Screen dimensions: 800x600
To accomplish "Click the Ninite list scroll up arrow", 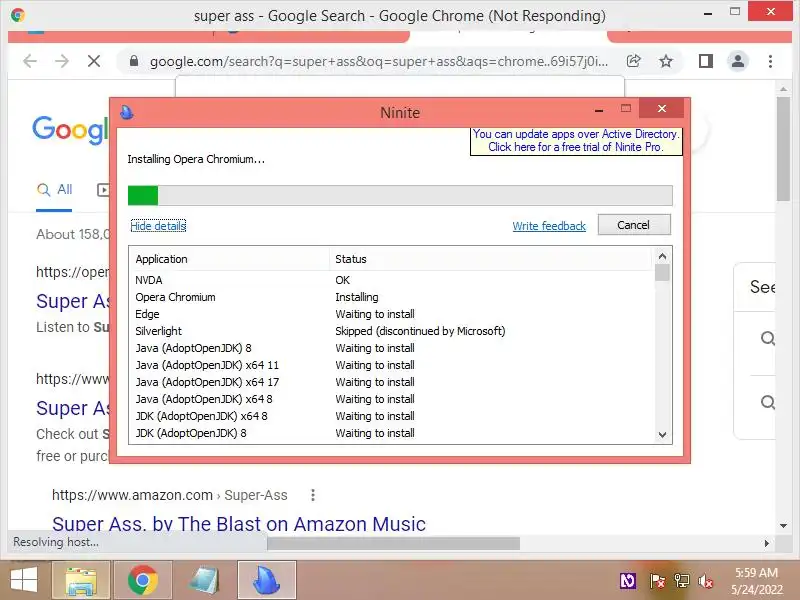I will (662, 256).
